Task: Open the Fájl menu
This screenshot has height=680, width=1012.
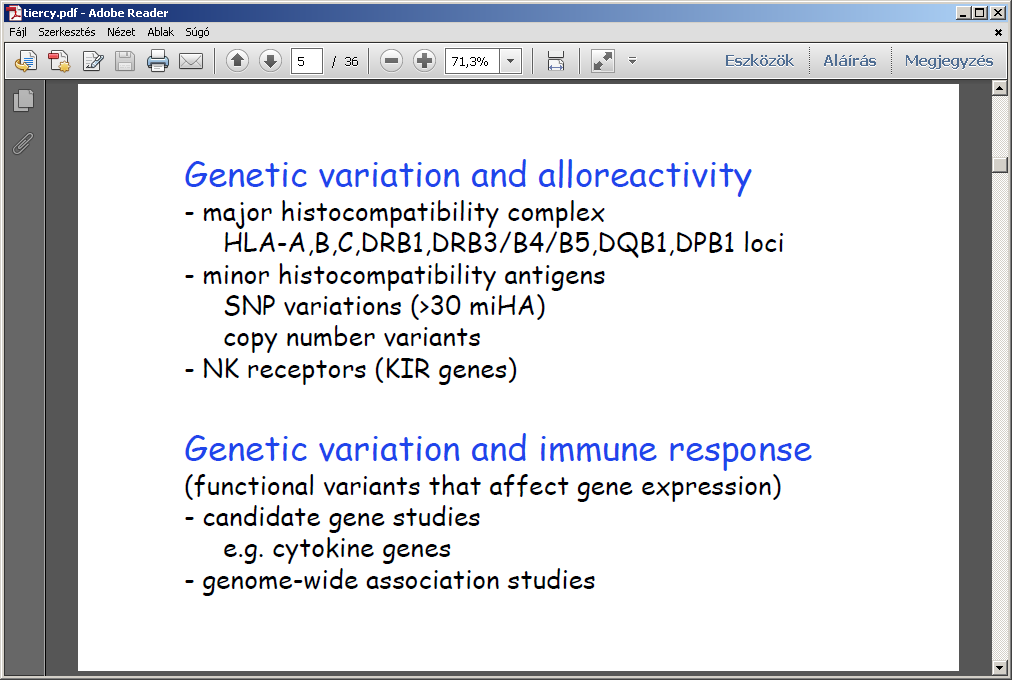Action: point(17,32)
